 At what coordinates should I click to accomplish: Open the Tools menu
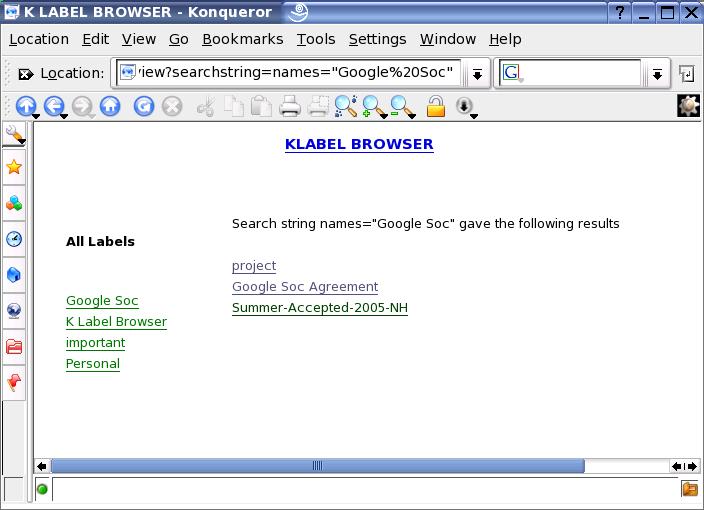(316, 40)
